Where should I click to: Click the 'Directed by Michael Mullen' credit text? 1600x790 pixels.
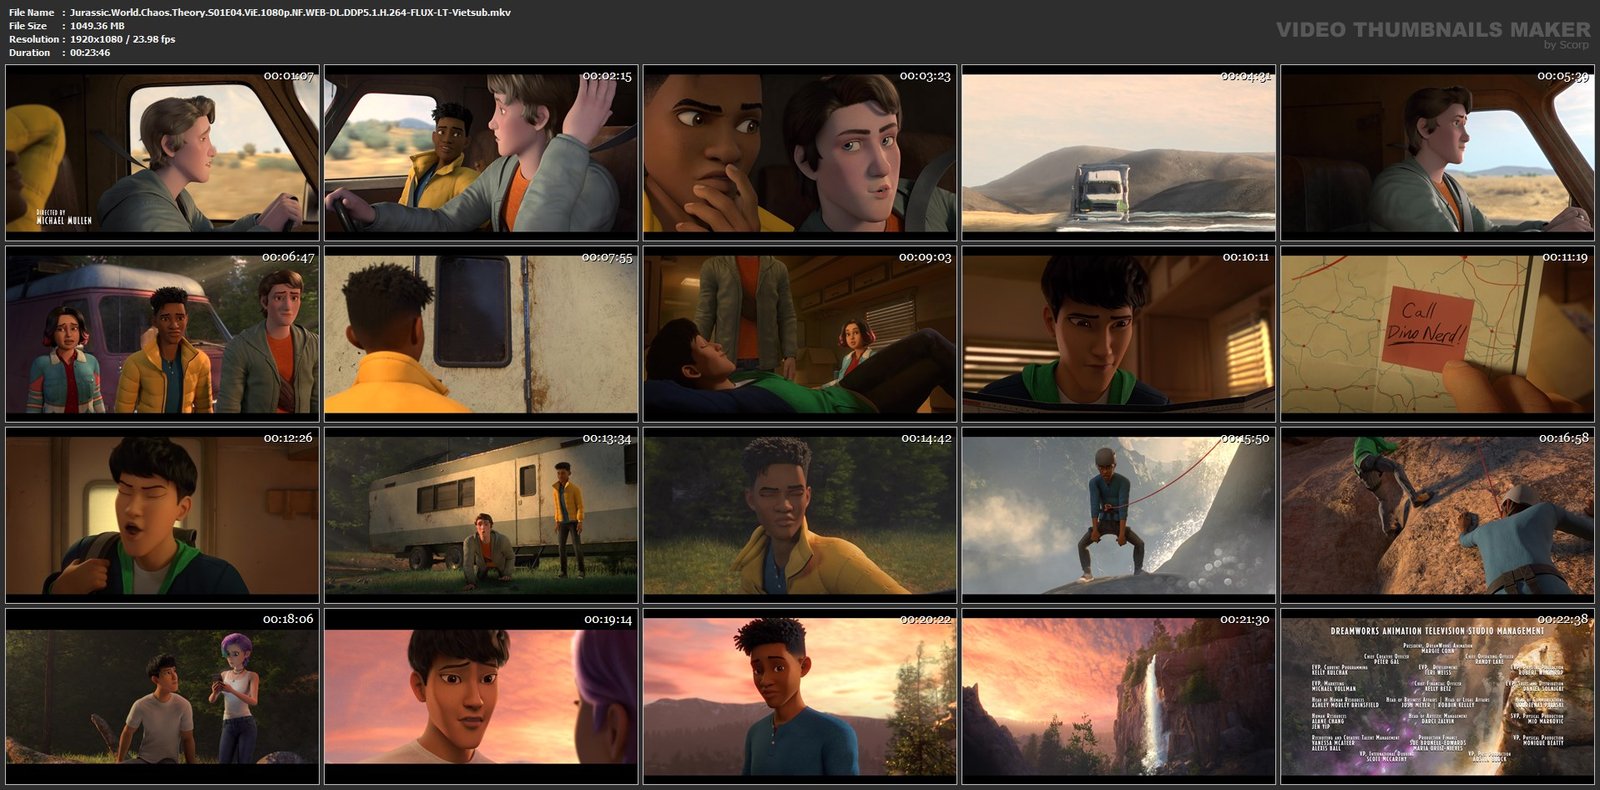click(x=63, y=216)
